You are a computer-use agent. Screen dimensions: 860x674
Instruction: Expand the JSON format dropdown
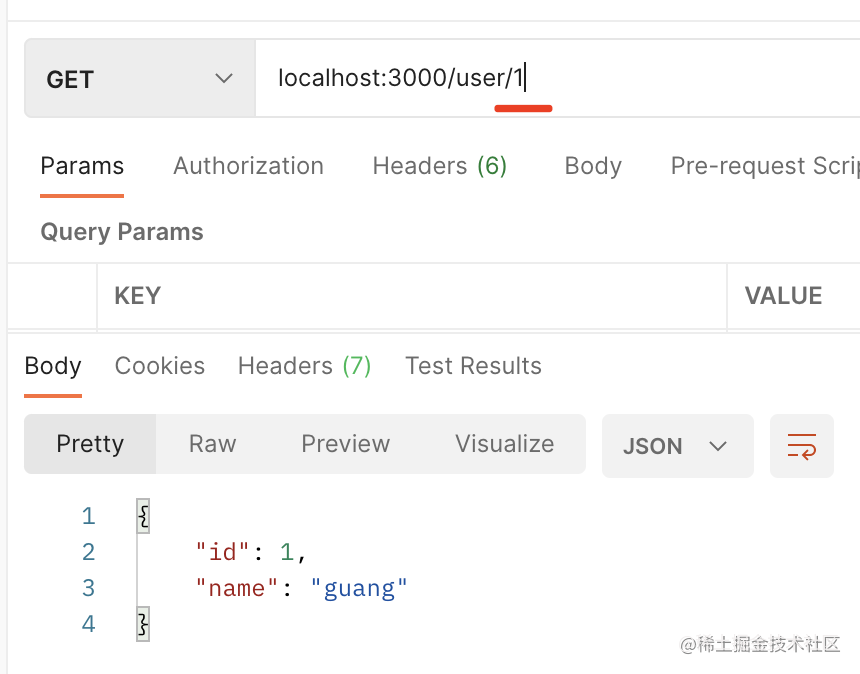pos(677,446)
